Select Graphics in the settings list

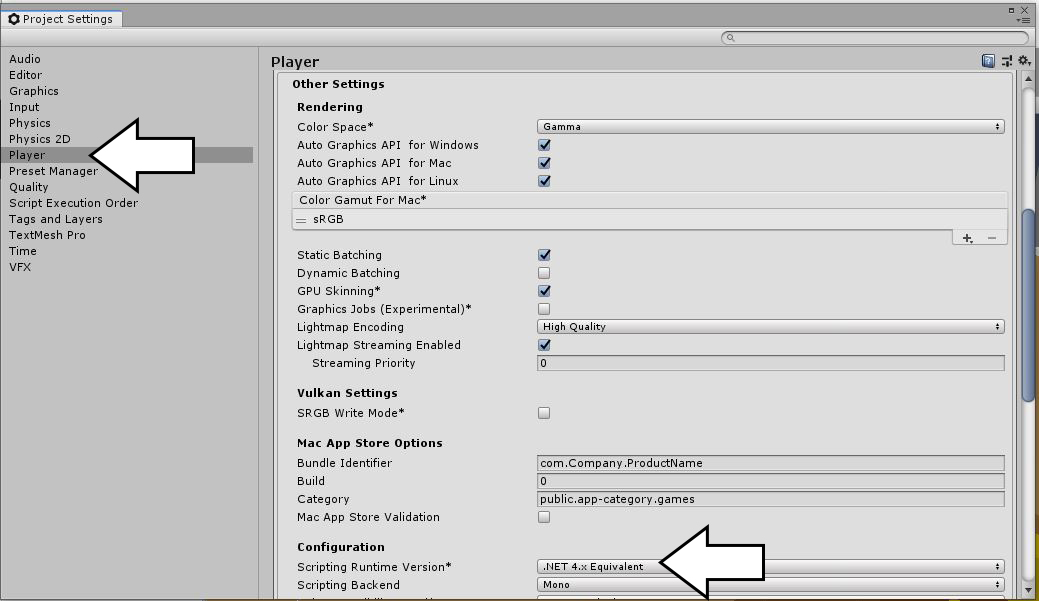click(x=34, y=91)
